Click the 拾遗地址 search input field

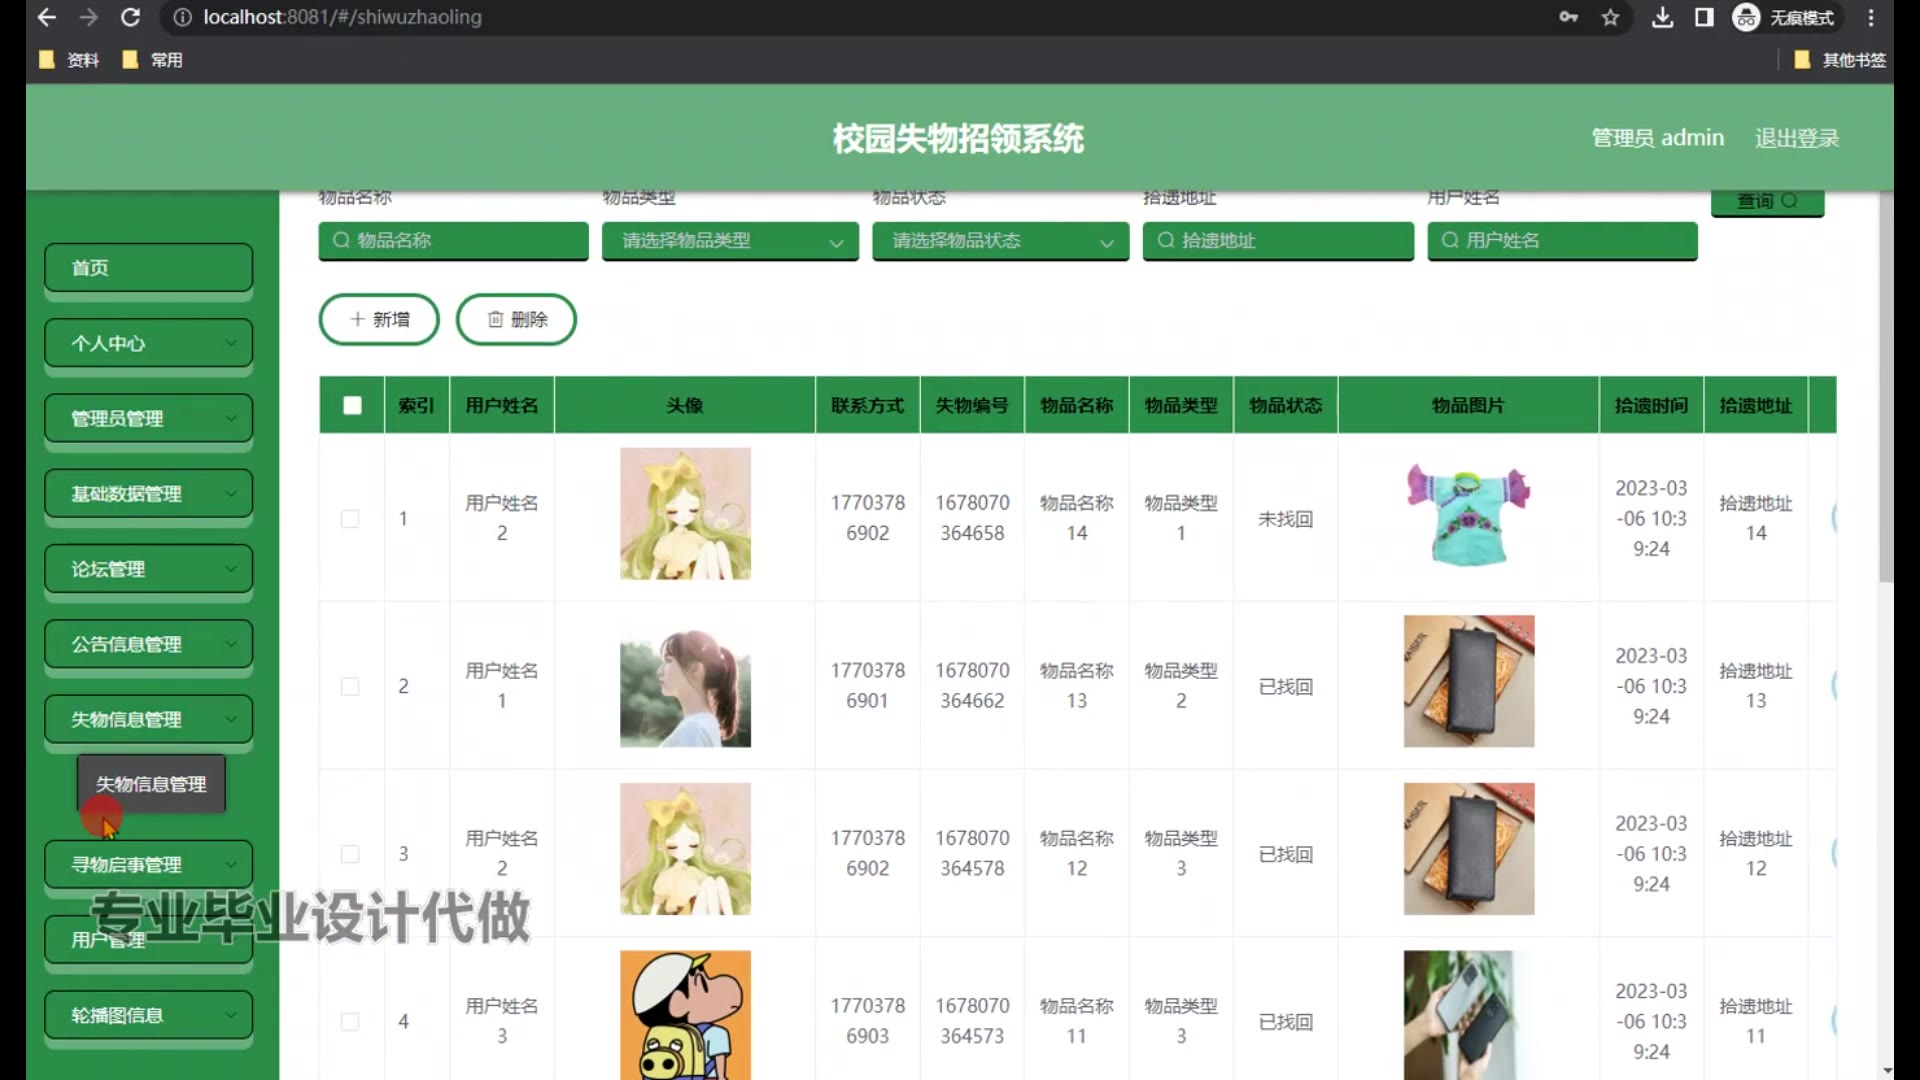pos(1278,240)
